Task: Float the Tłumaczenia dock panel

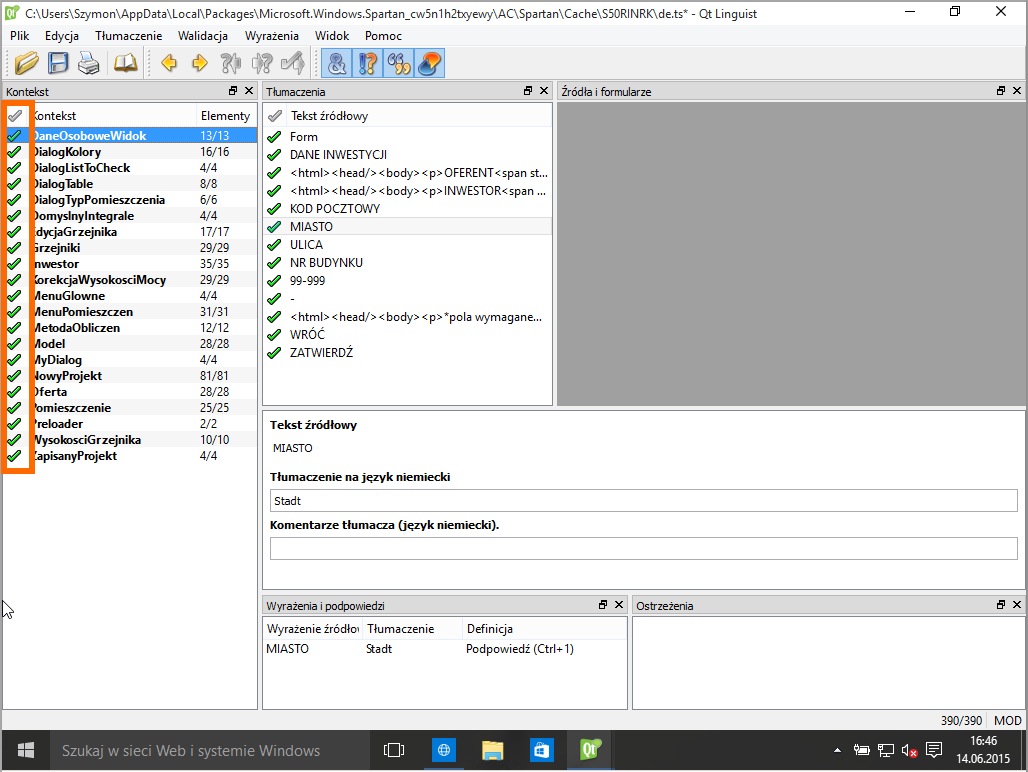Action: point(528,91)
